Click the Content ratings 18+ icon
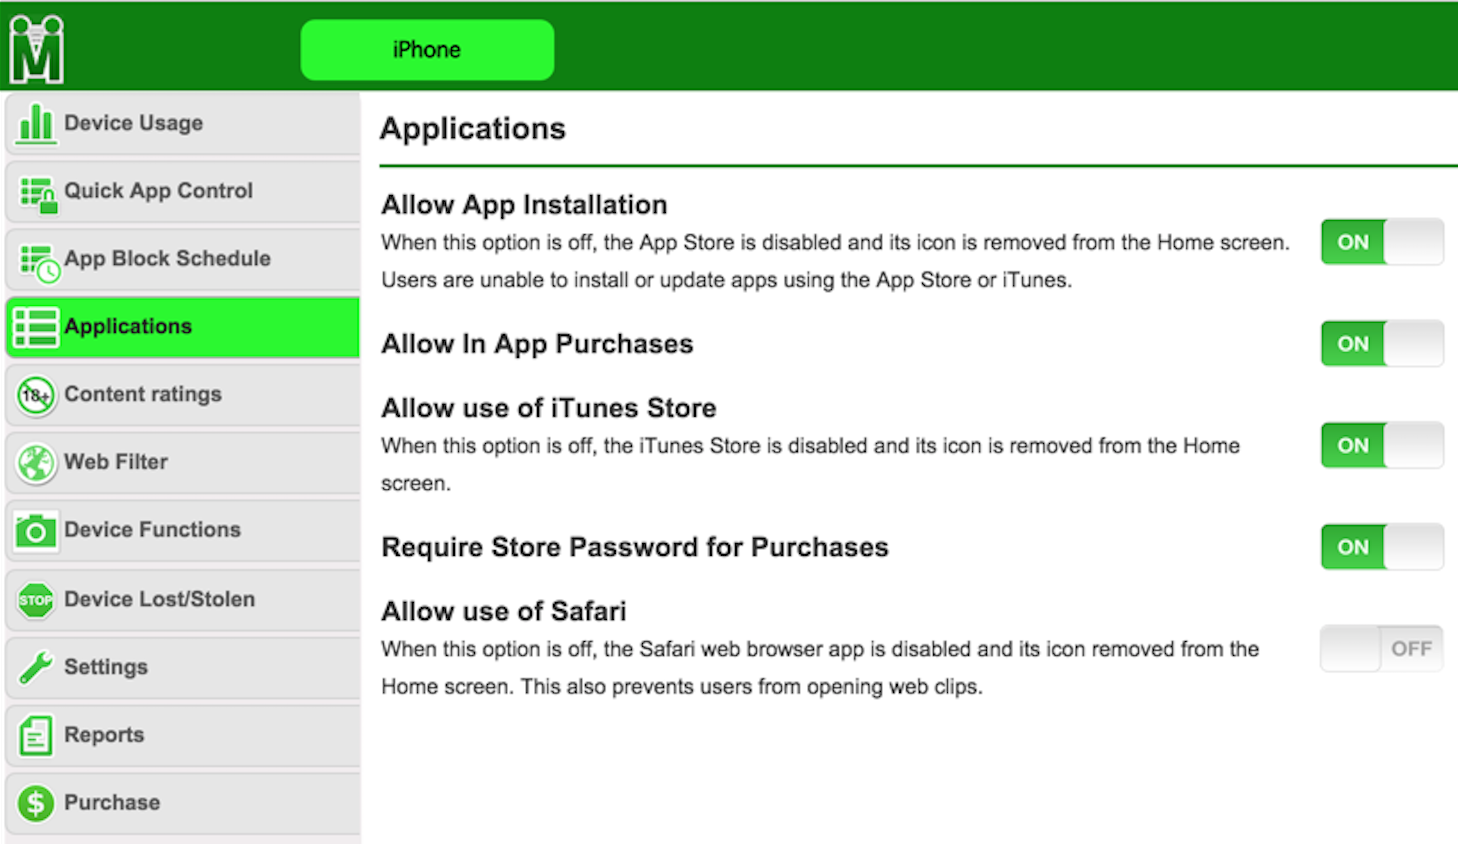1458x844 pixels. 36,395
